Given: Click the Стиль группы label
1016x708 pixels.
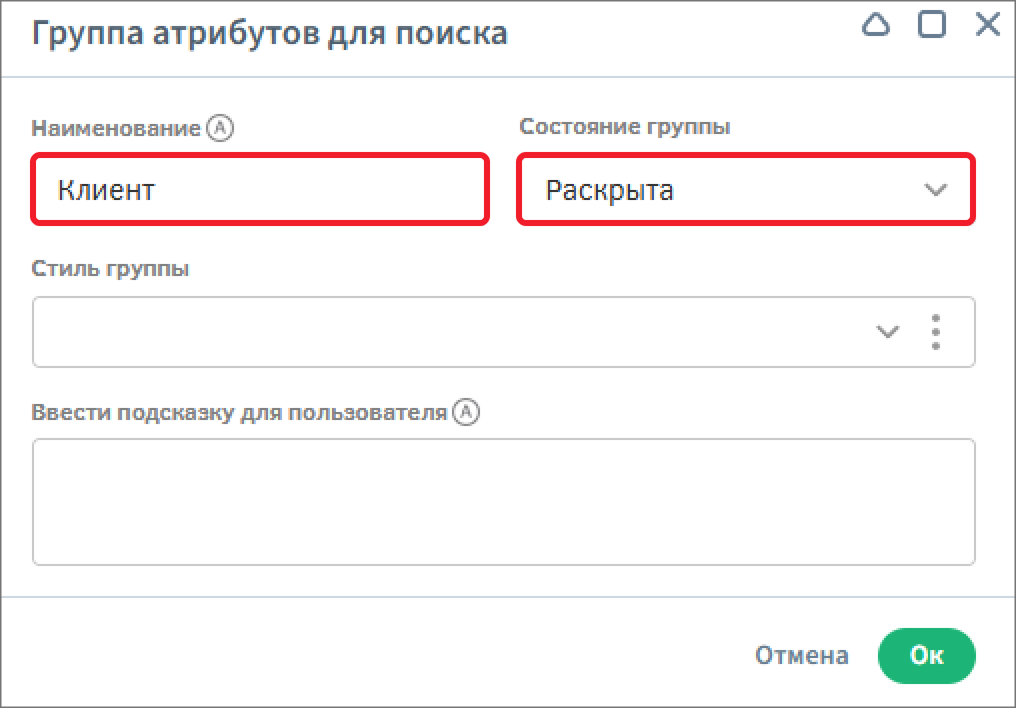Looking at the screenshot, I should [x=110, y=270].
